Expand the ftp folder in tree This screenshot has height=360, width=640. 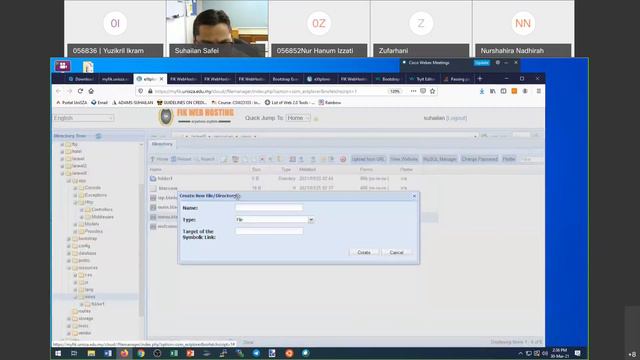(62, 144)
